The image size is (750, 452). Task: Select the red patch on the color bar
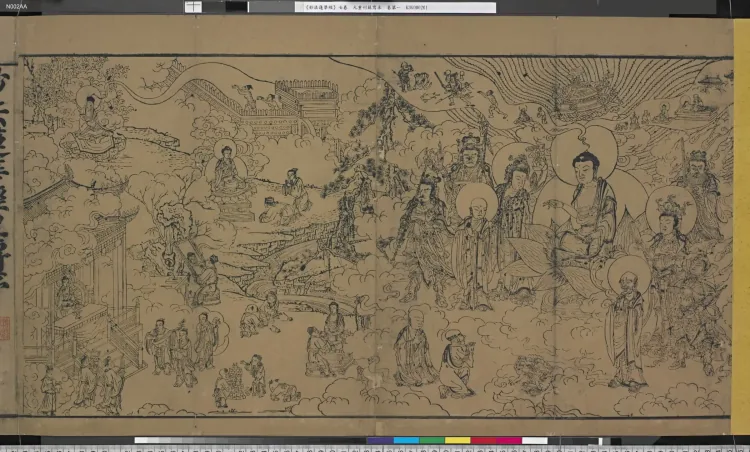click(x=483, y=441)
